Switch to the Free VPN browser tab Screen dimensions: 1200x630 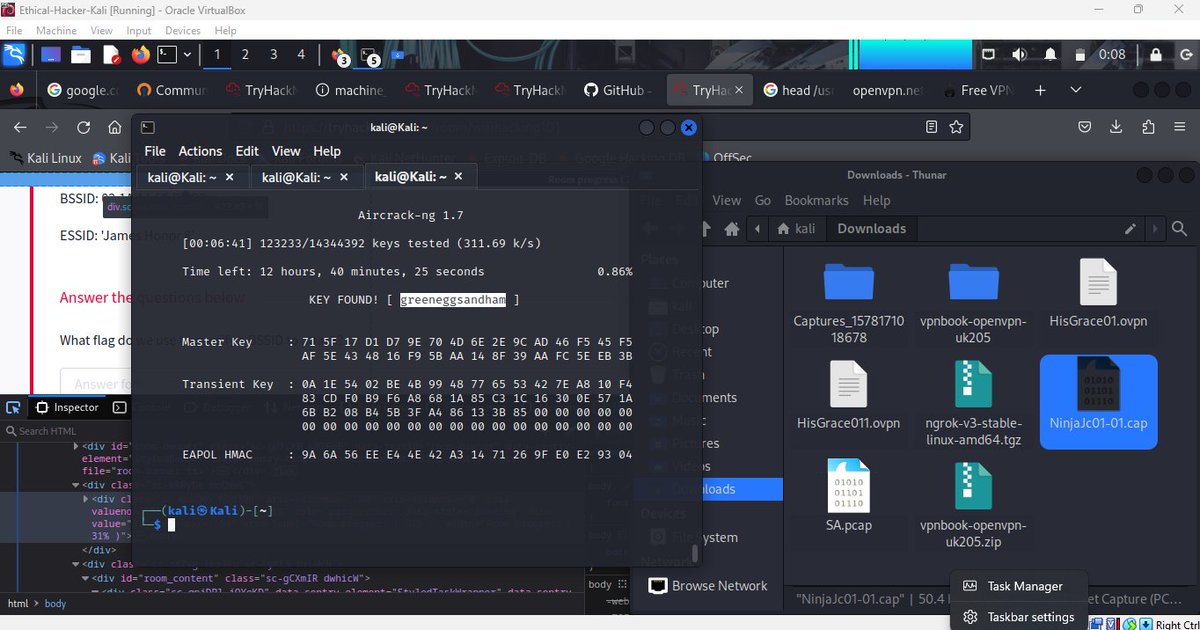pos(977,90)
